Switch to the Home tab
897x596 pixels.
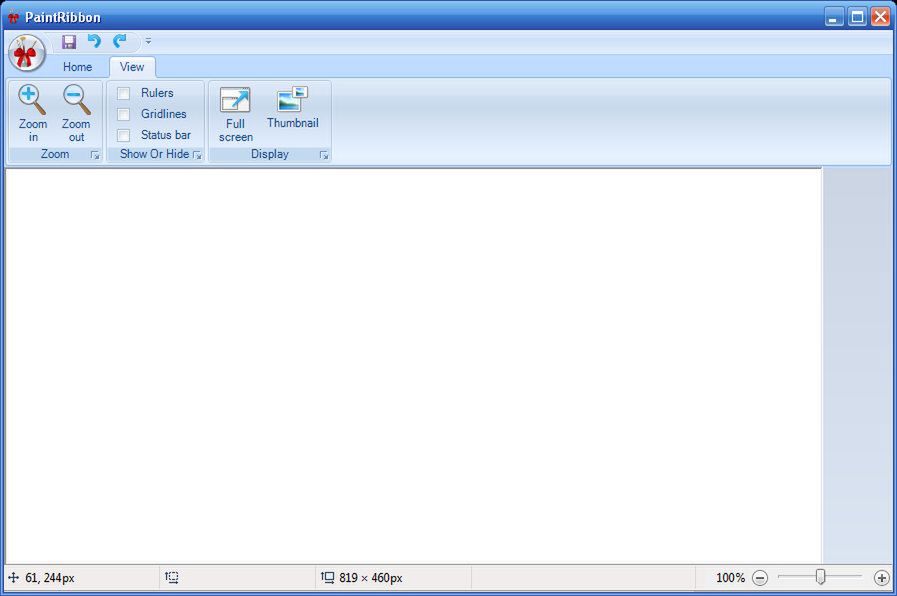(77, 67)
